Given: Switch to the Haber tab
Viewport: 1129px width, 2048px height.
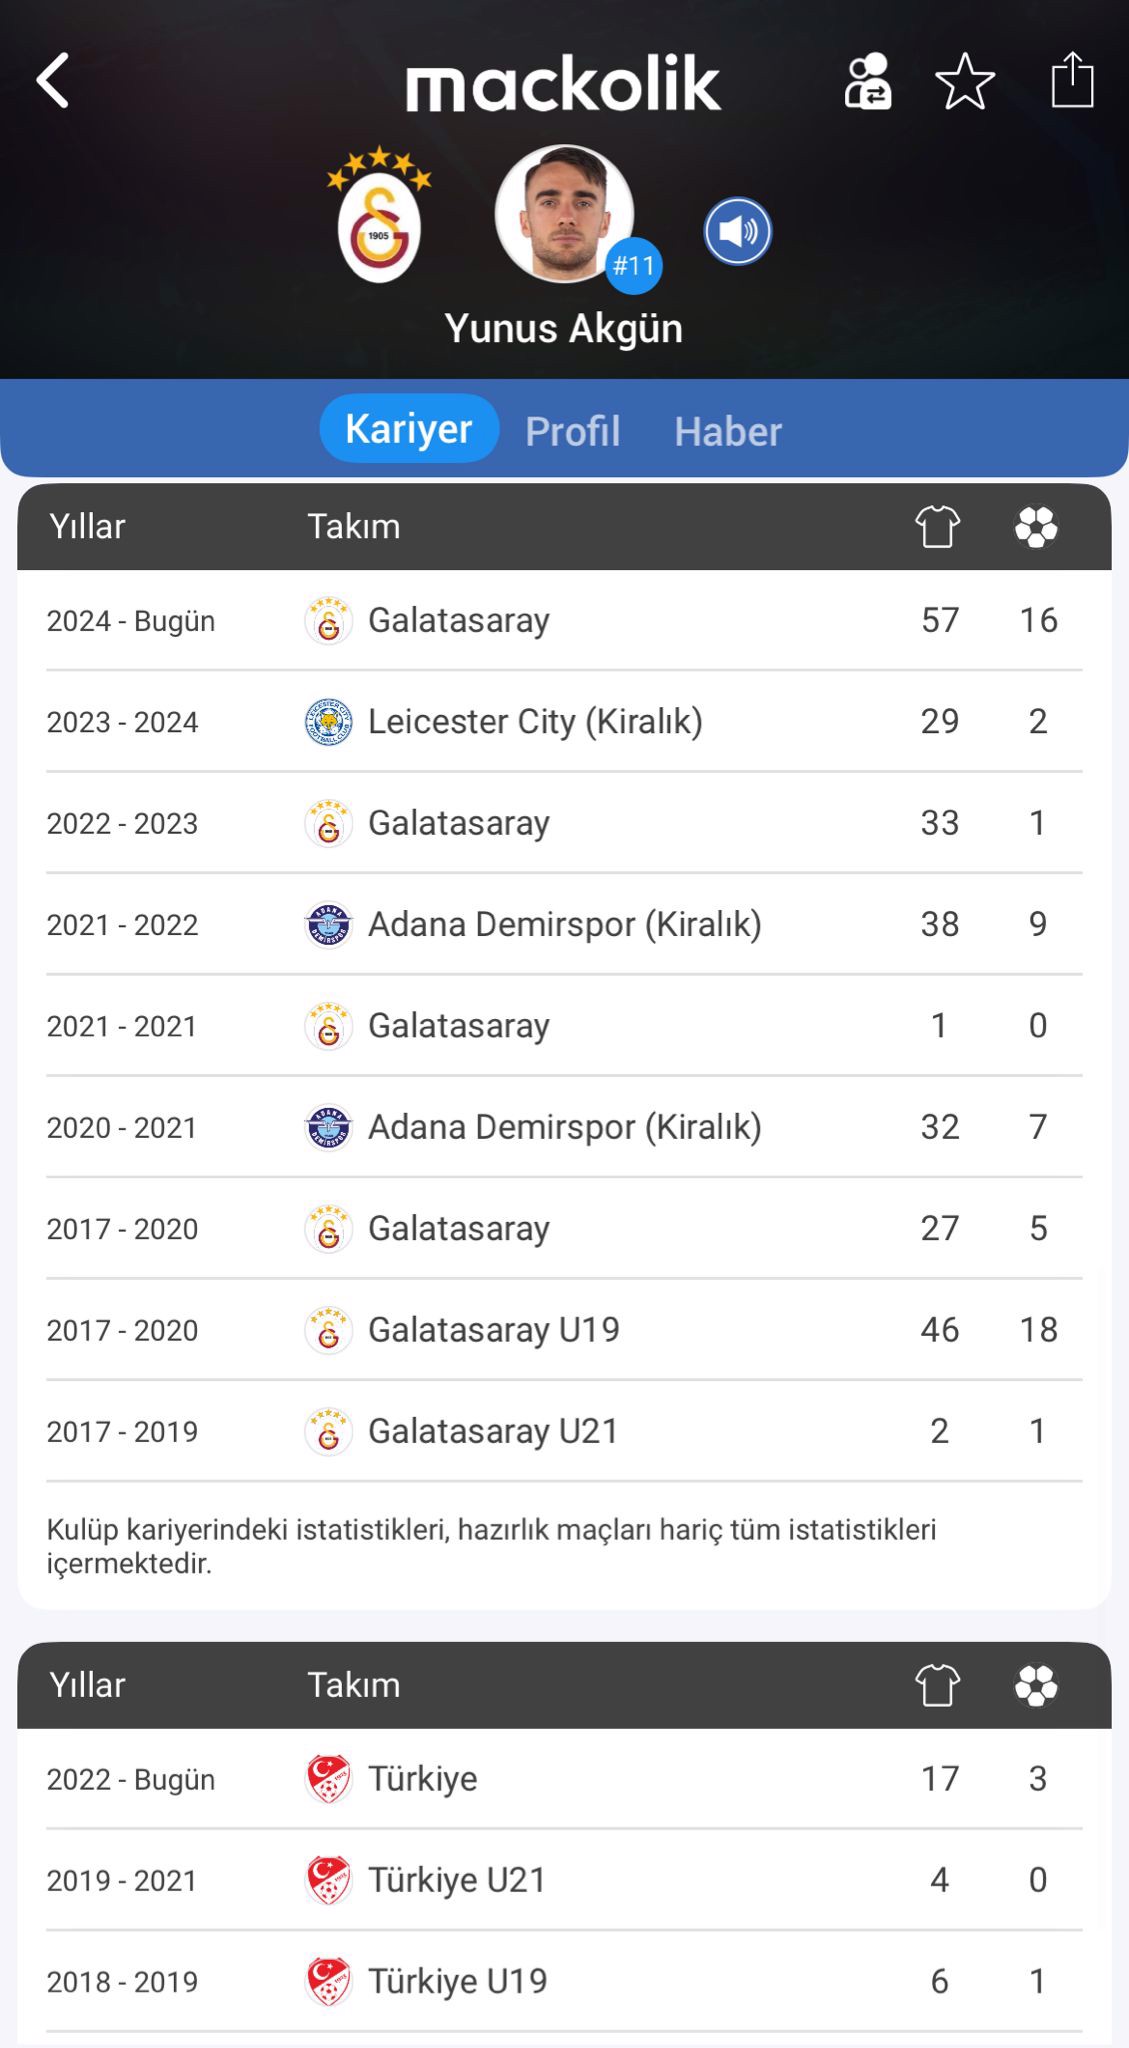Looking at the screenshot, I should click(728, 431).
